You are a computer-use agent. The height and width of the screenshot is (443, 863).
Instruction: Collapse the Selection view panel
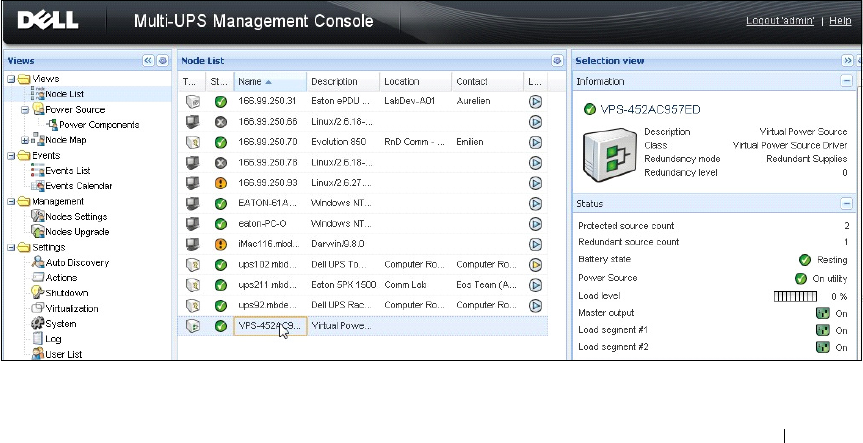pos(847,61)
